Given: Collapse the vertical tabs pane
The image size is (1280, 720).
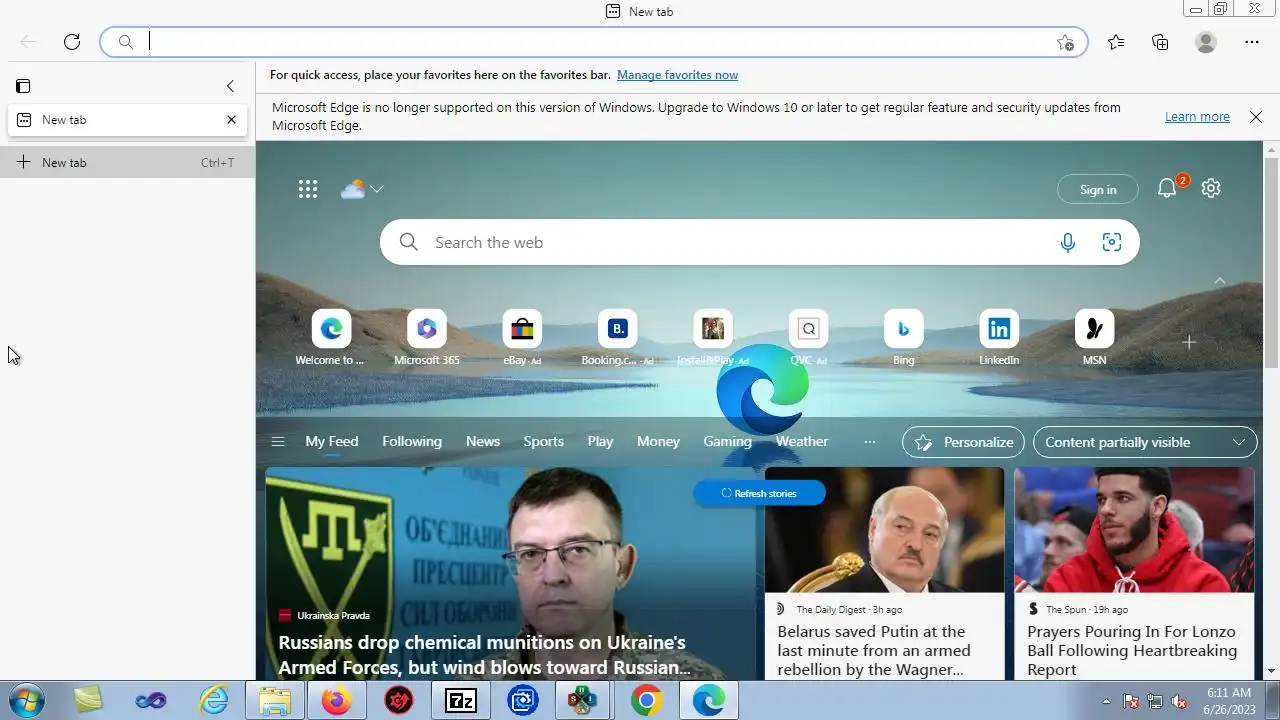Looking at the screenshot, I should coord(230,86).
